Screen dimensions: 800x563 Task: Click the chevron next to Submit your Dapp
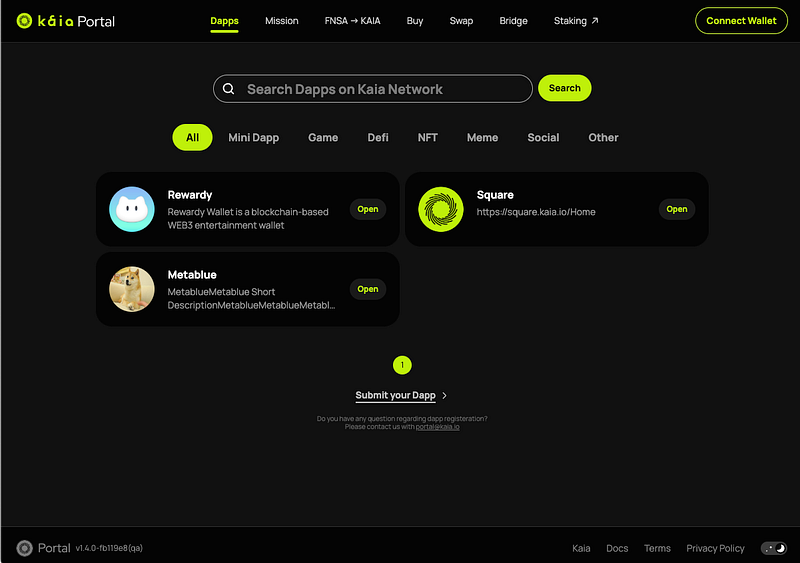[444, 396]
